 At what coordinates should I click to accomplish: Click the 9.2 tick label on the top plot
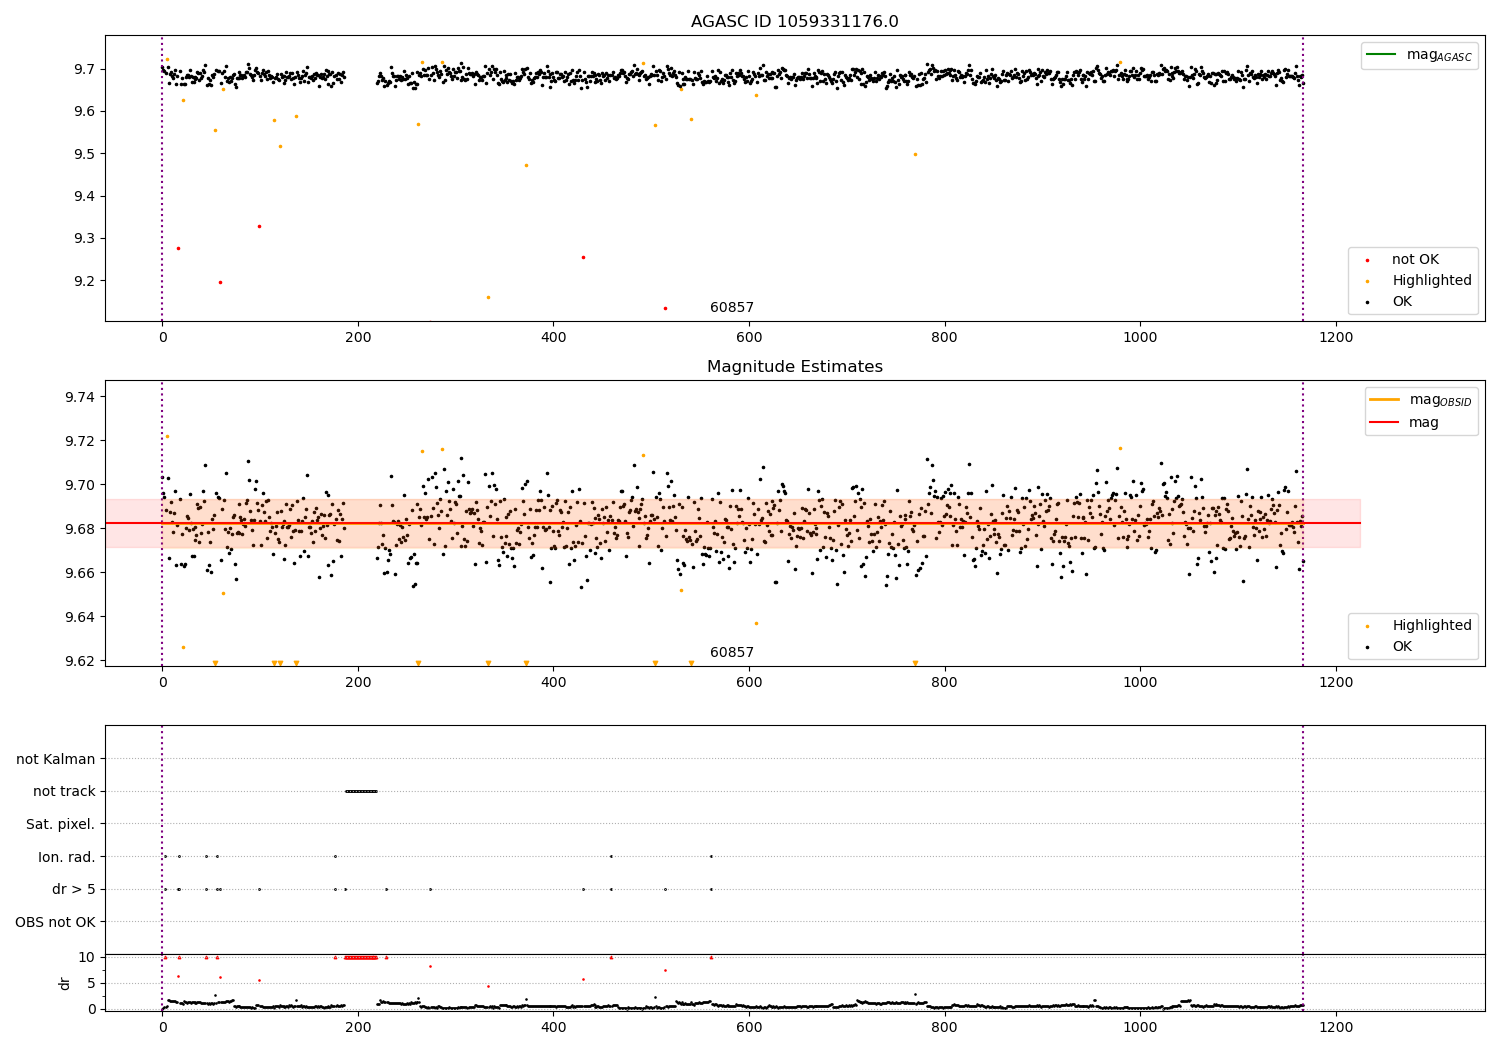84,281
